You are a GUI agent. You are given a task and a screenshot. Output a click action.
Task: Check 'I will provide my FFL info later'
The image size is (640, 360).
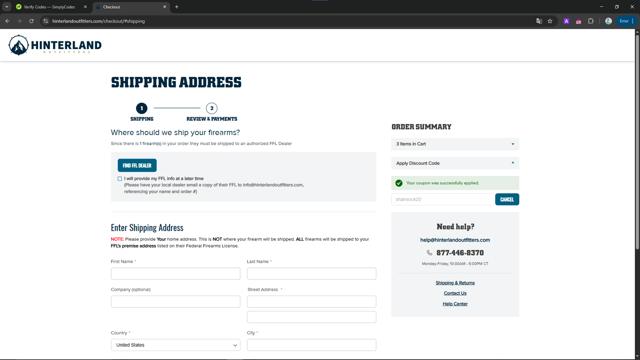point(120,179)
